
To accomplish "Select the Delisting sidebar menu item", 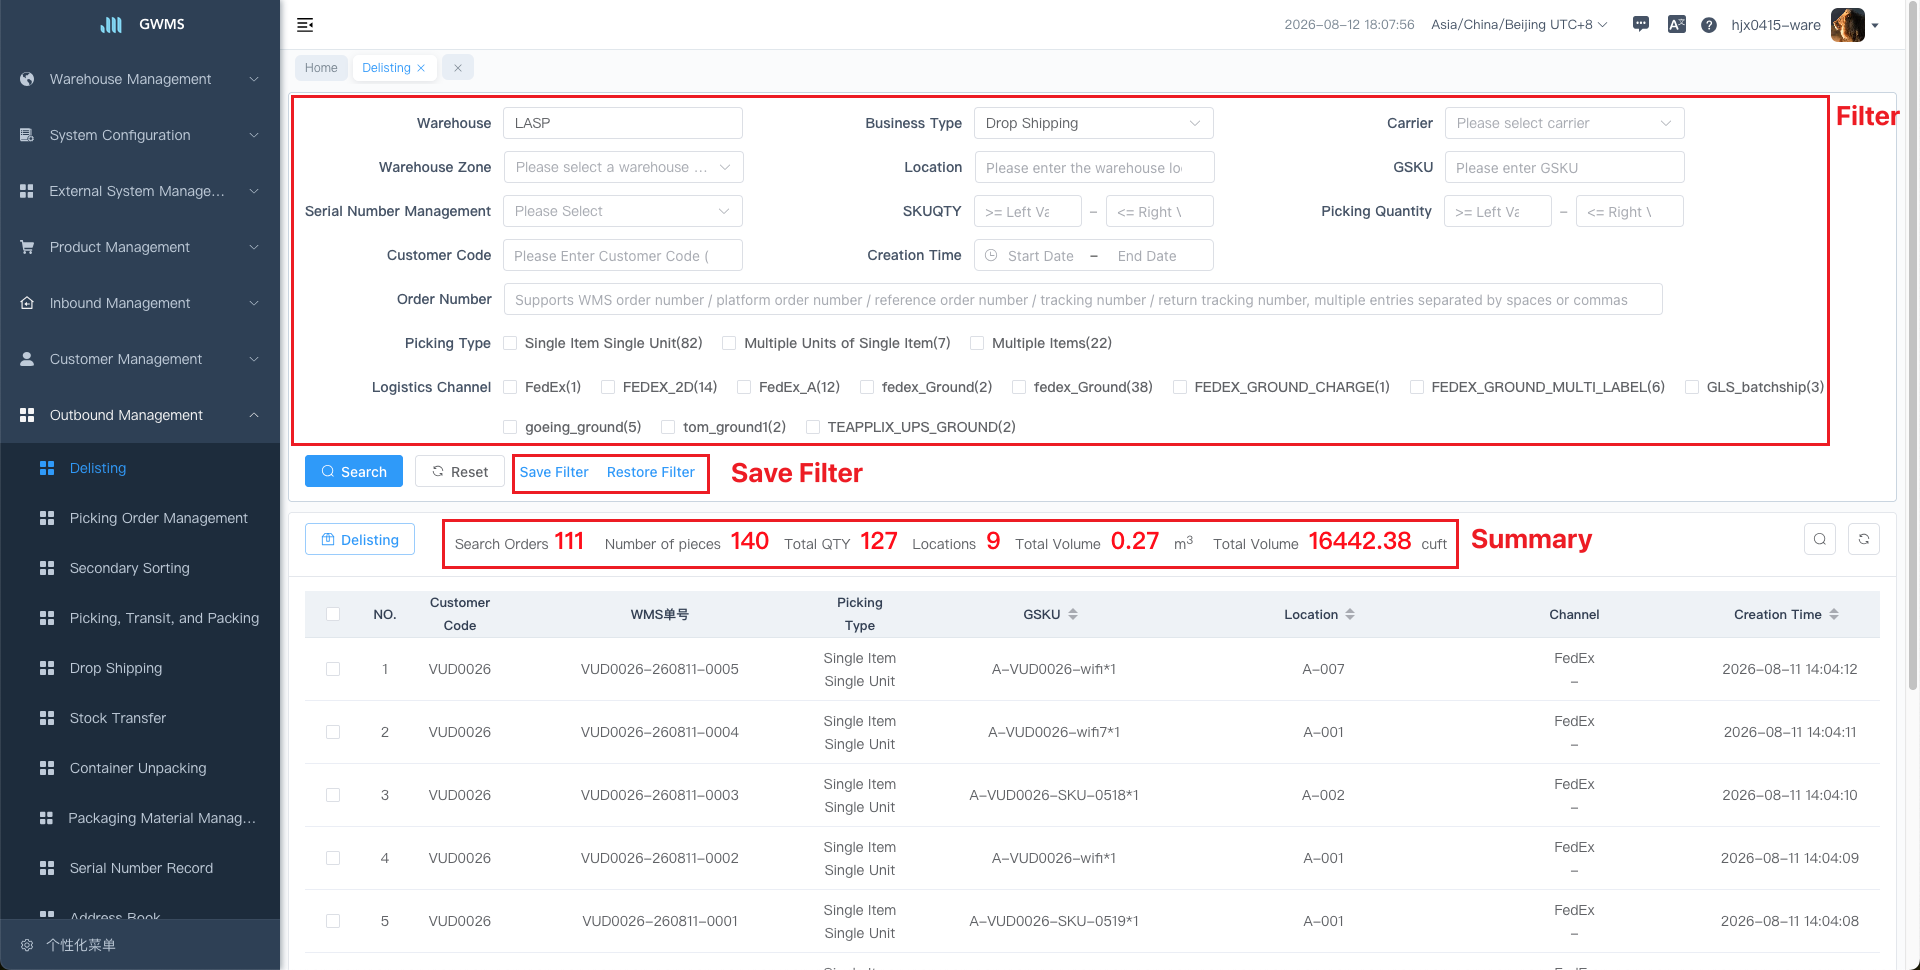I will (140, 468).
